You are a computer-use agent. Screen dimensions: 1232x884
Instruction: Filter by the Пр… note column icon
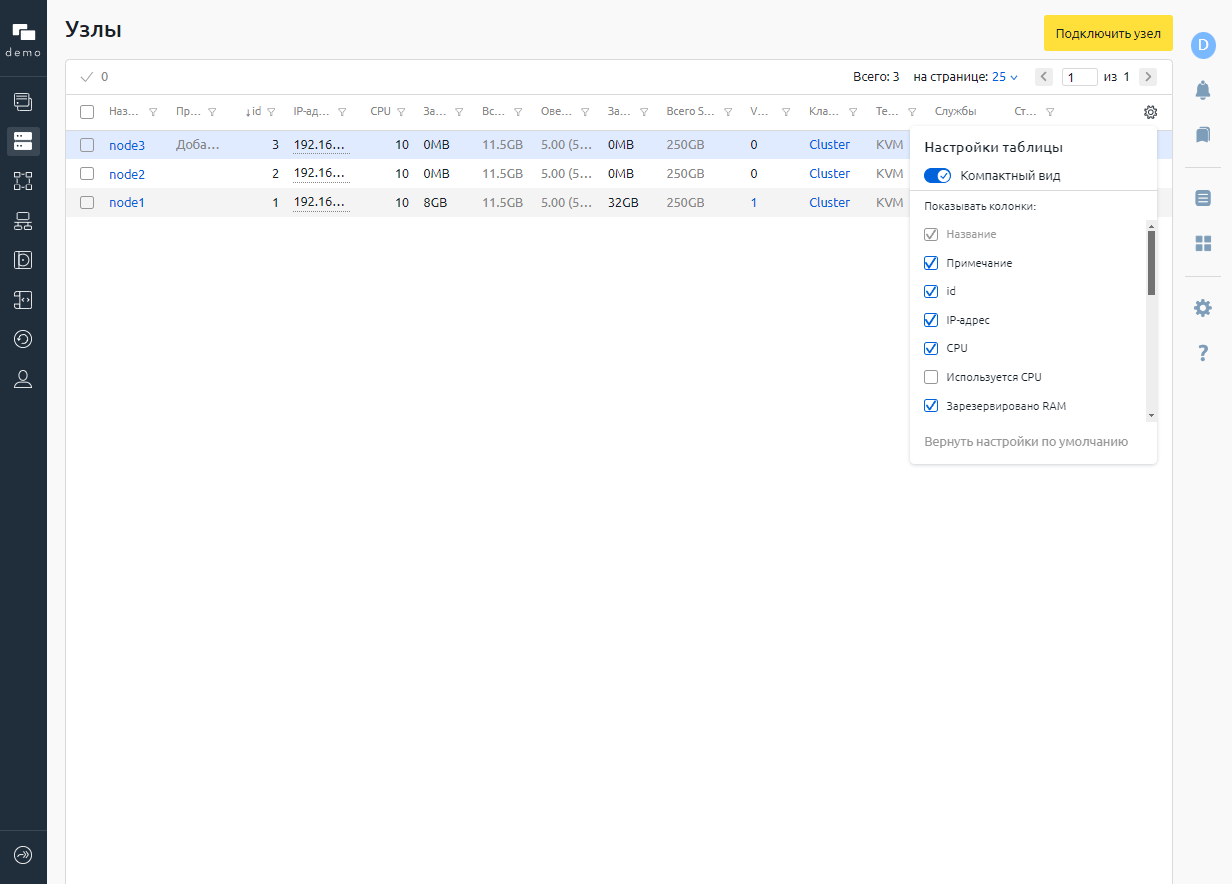point(212,112)
